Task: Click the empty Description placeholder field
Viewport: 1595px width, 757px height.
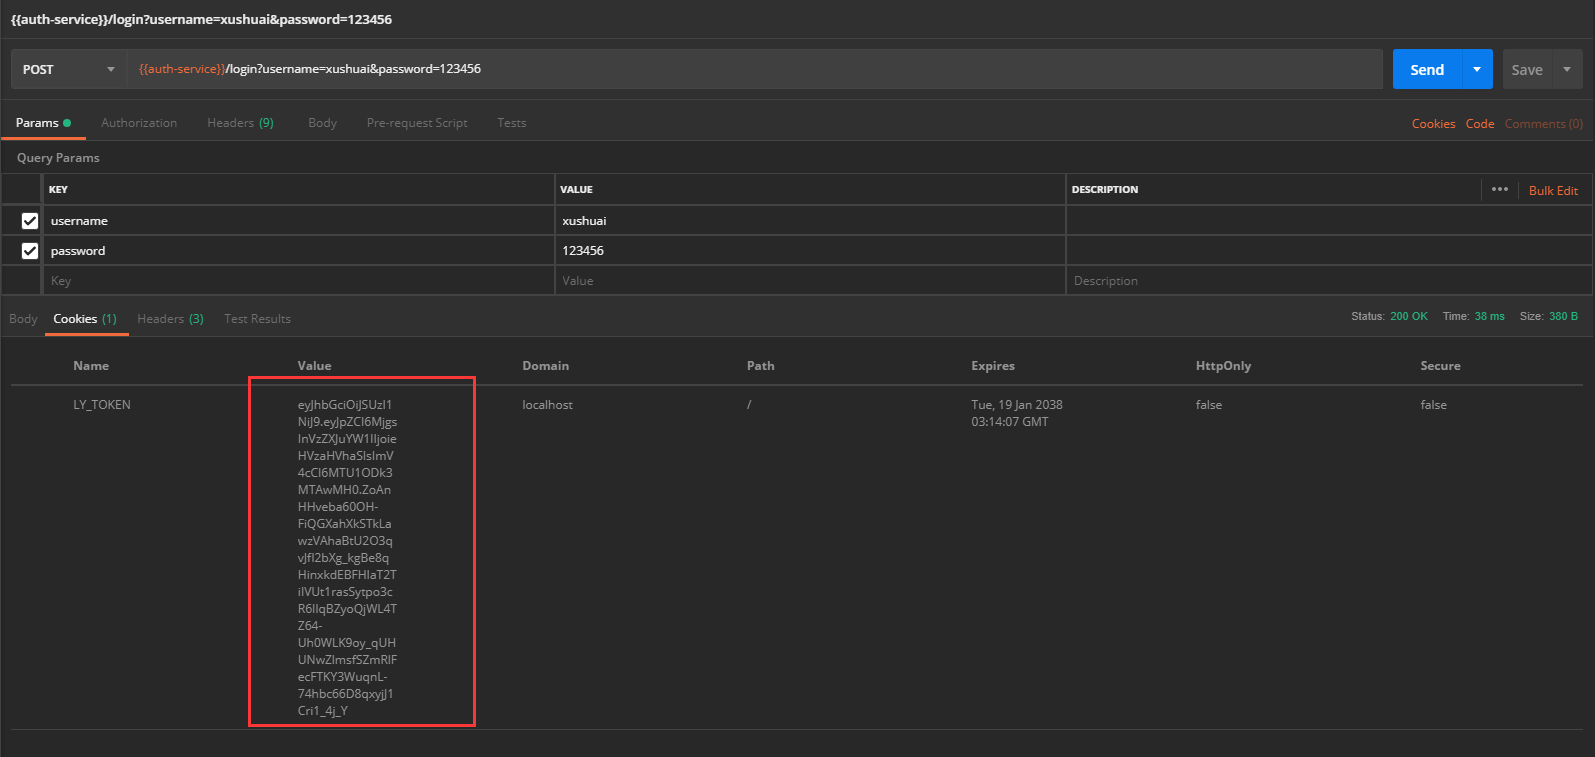Action: [1329, 281]
